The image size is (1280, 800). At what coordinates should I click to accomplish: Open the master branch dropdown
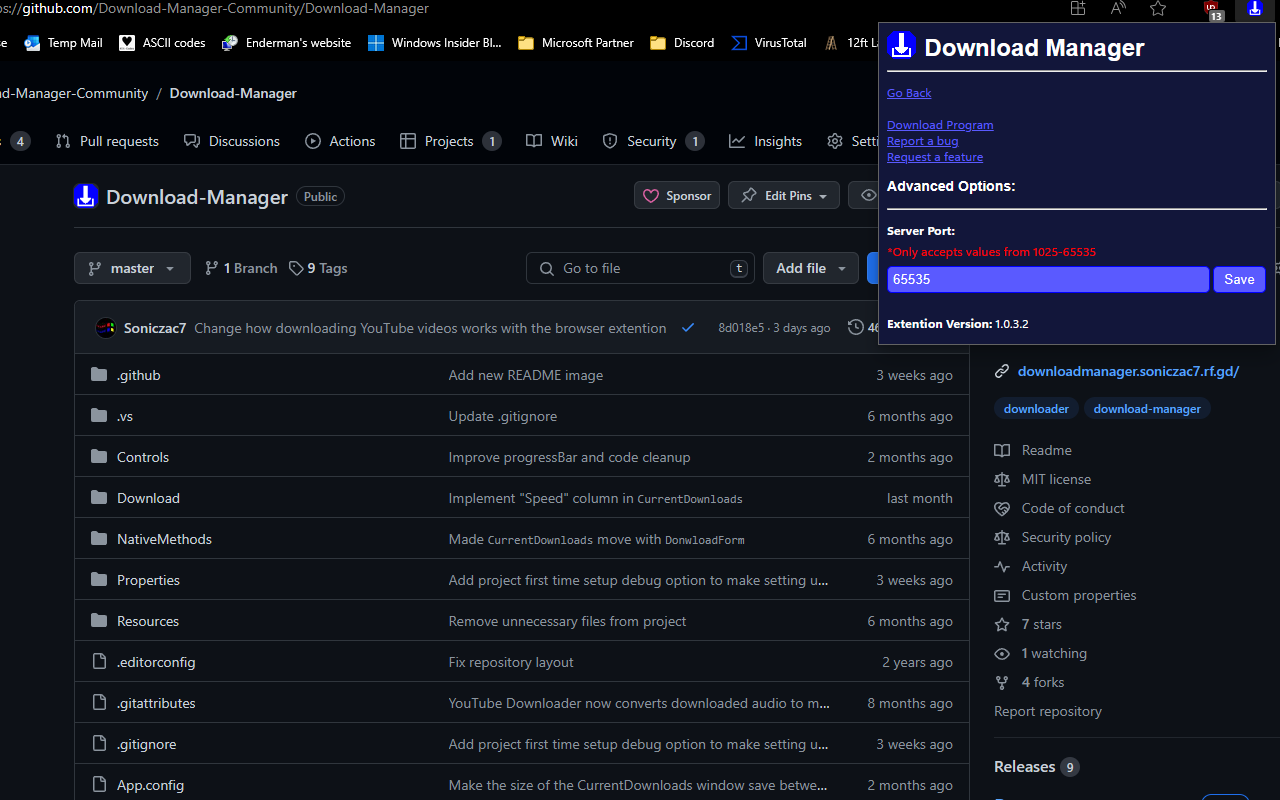(132, 268)
